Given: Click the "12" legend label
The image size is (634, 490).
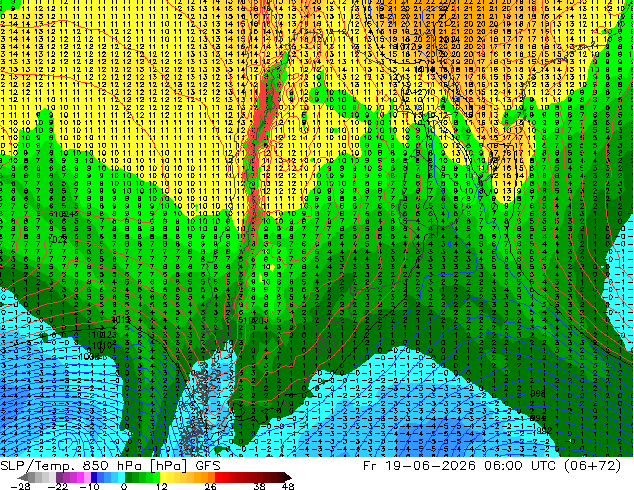Looking at the screenshot, I should (161, 486).
